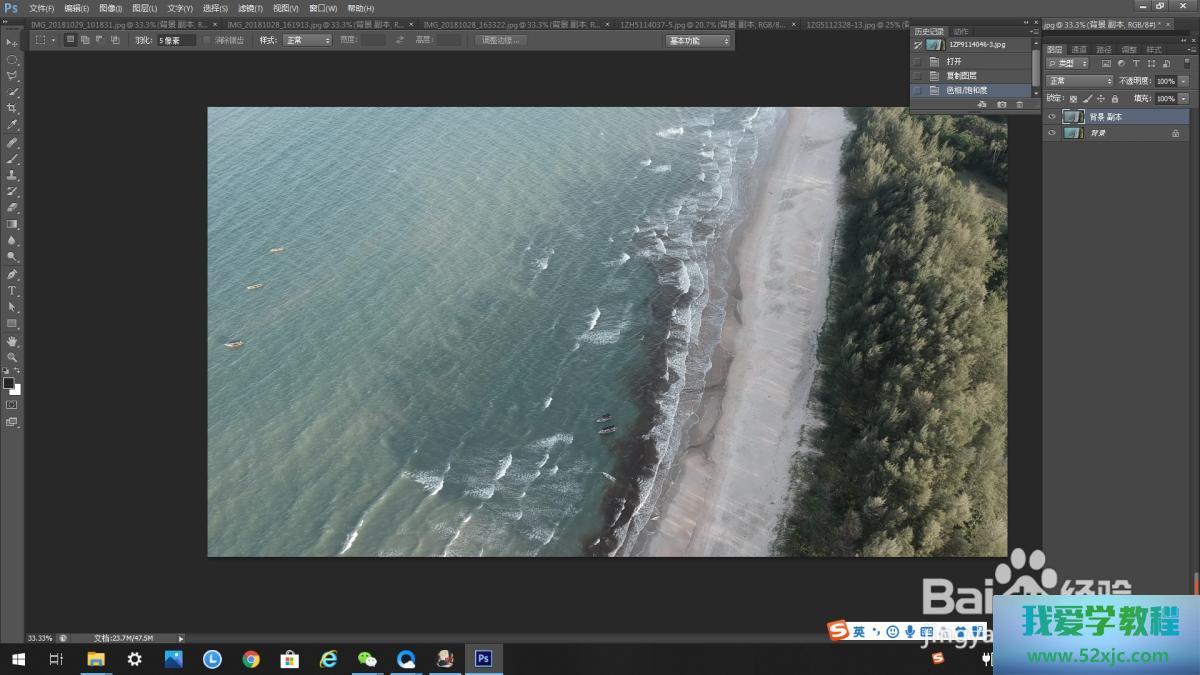The height and width of the screenshot is (675, 1200).
Task: Open the layer blend mode 正常 dropdown
Action: (1079, 81)
